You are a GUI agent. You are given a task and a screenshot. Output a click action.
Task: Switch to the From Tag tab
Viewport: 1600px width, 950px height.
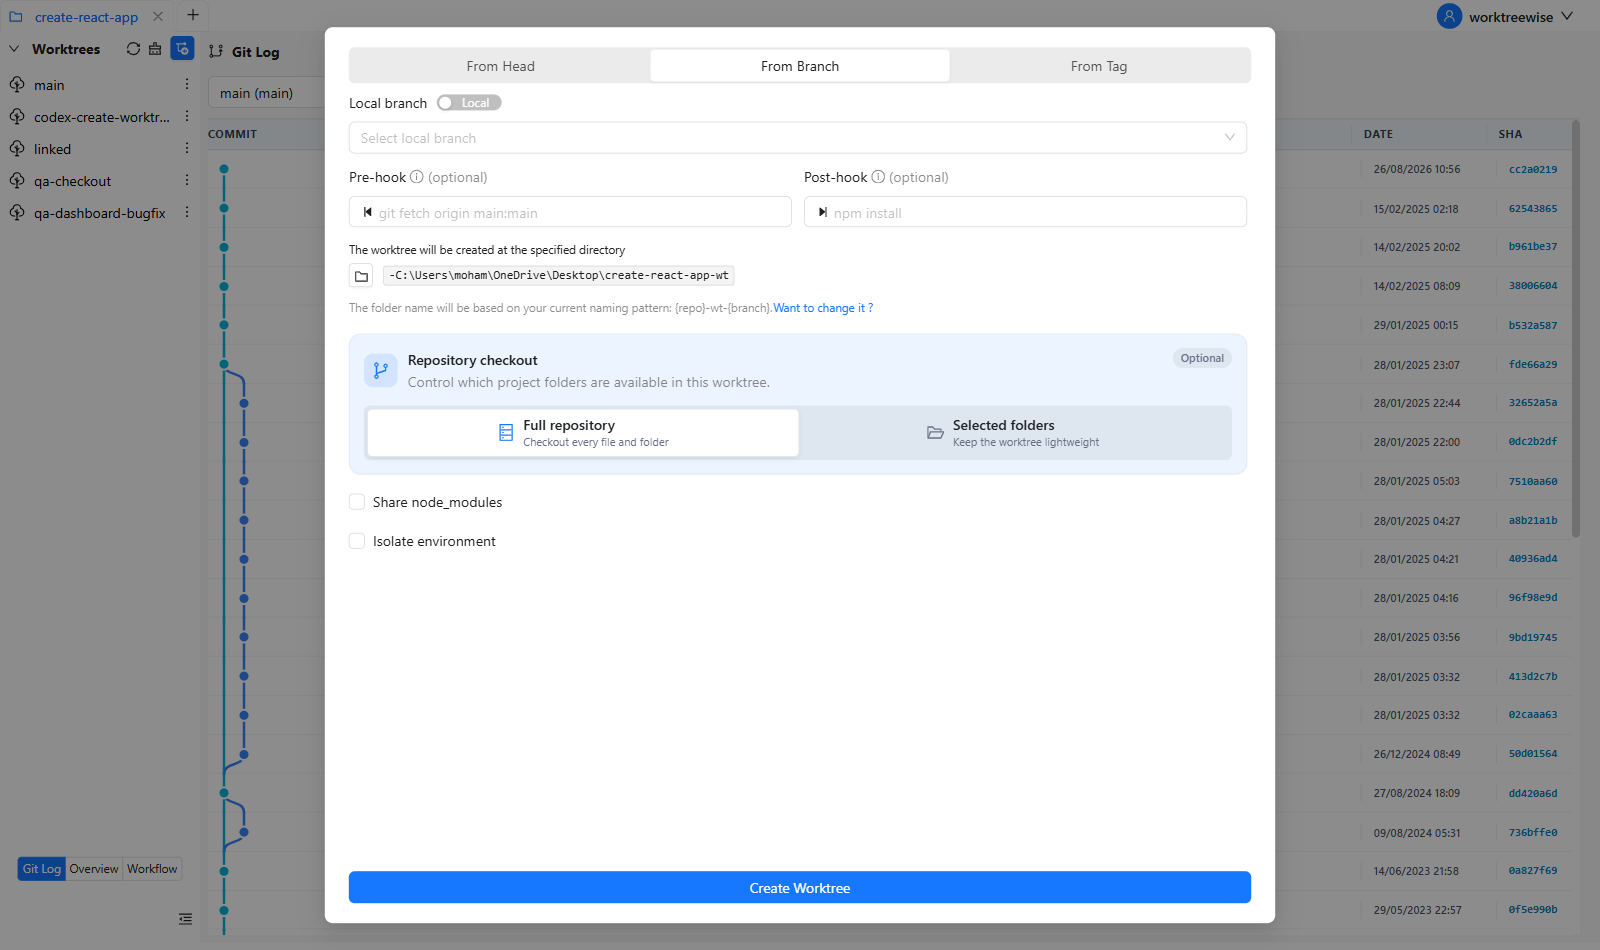1099,66
